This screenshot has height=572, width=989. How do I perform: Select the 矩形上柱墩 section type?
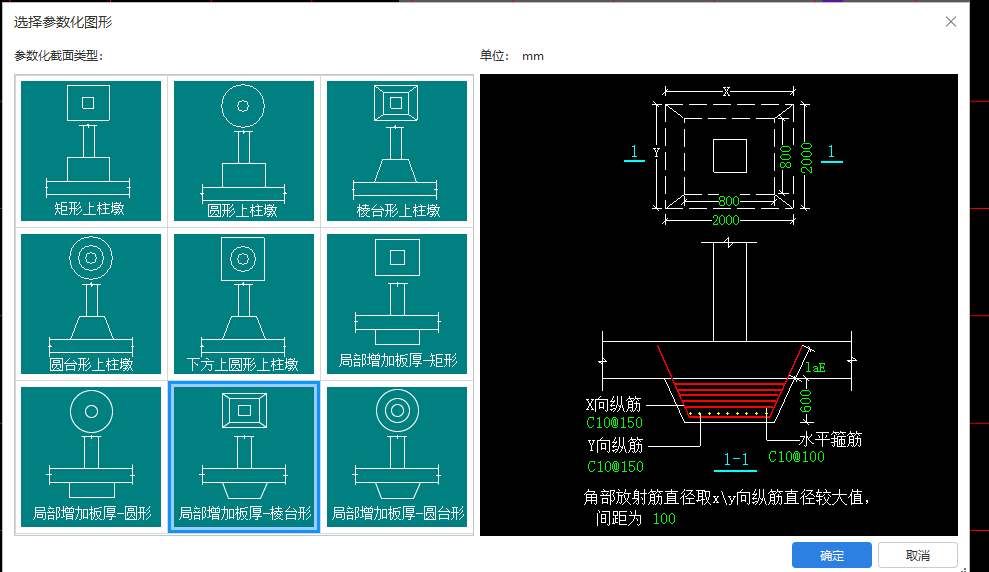coord(91,151)
